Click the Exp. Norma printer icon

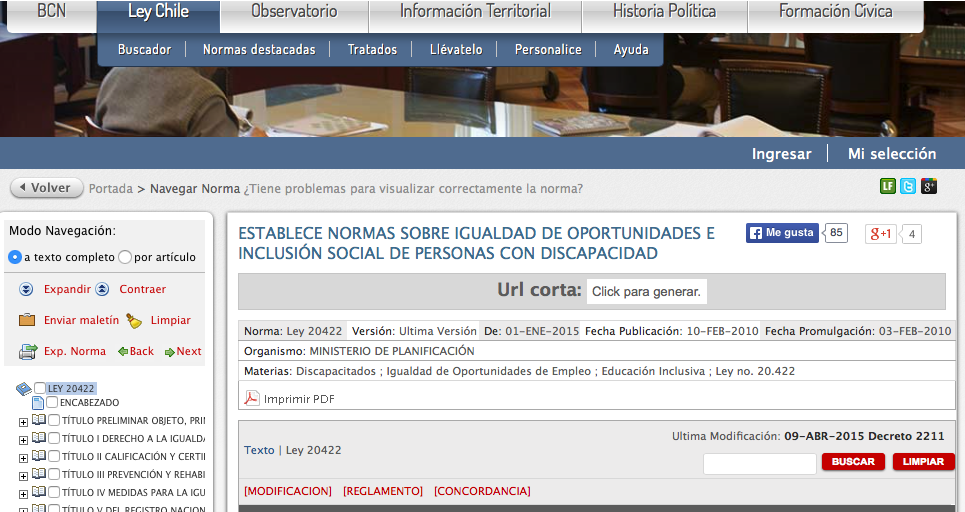pyautogui.click(x=27, y=351)
